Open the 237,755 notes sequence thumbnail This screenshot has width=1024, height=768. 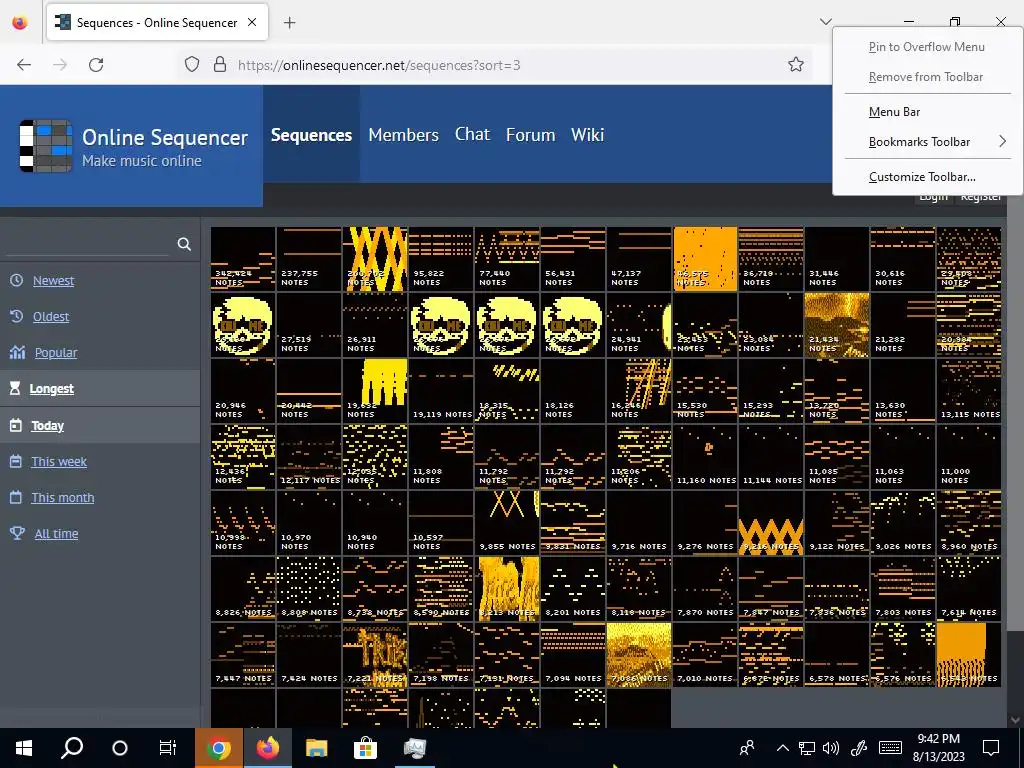point(309,259)
